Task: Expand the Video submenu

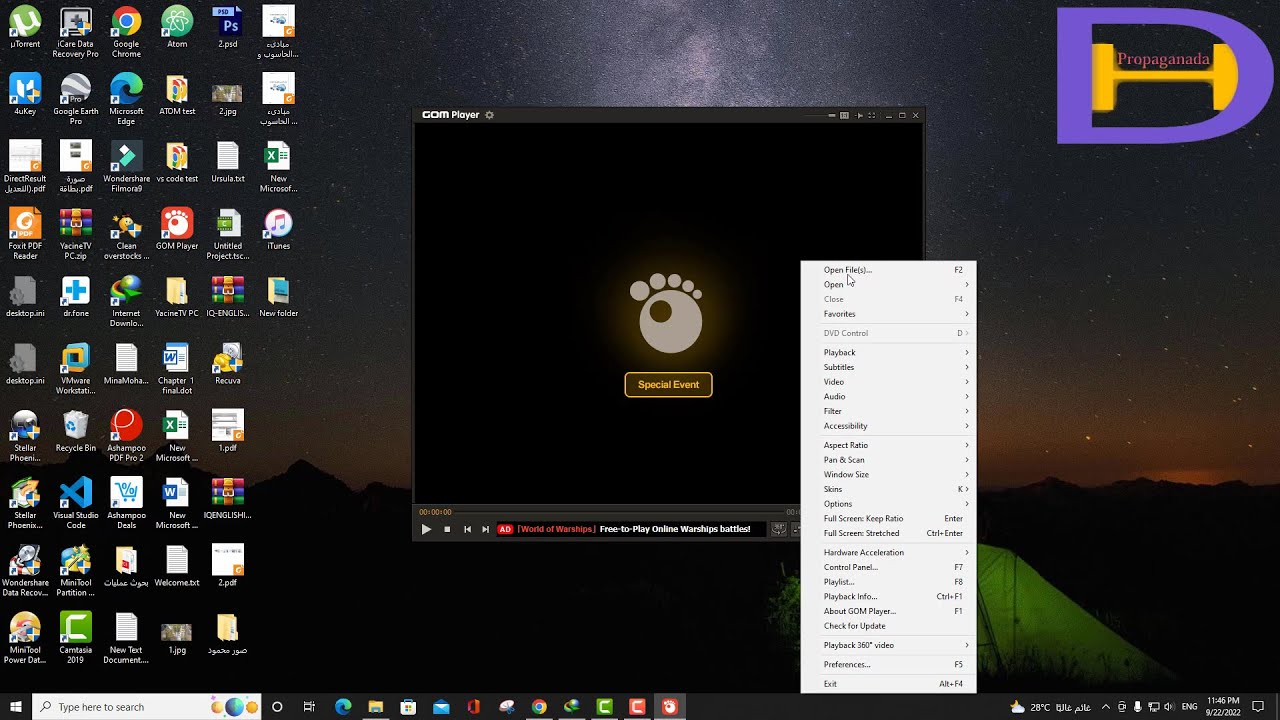Action: click(x=888, y=382)
